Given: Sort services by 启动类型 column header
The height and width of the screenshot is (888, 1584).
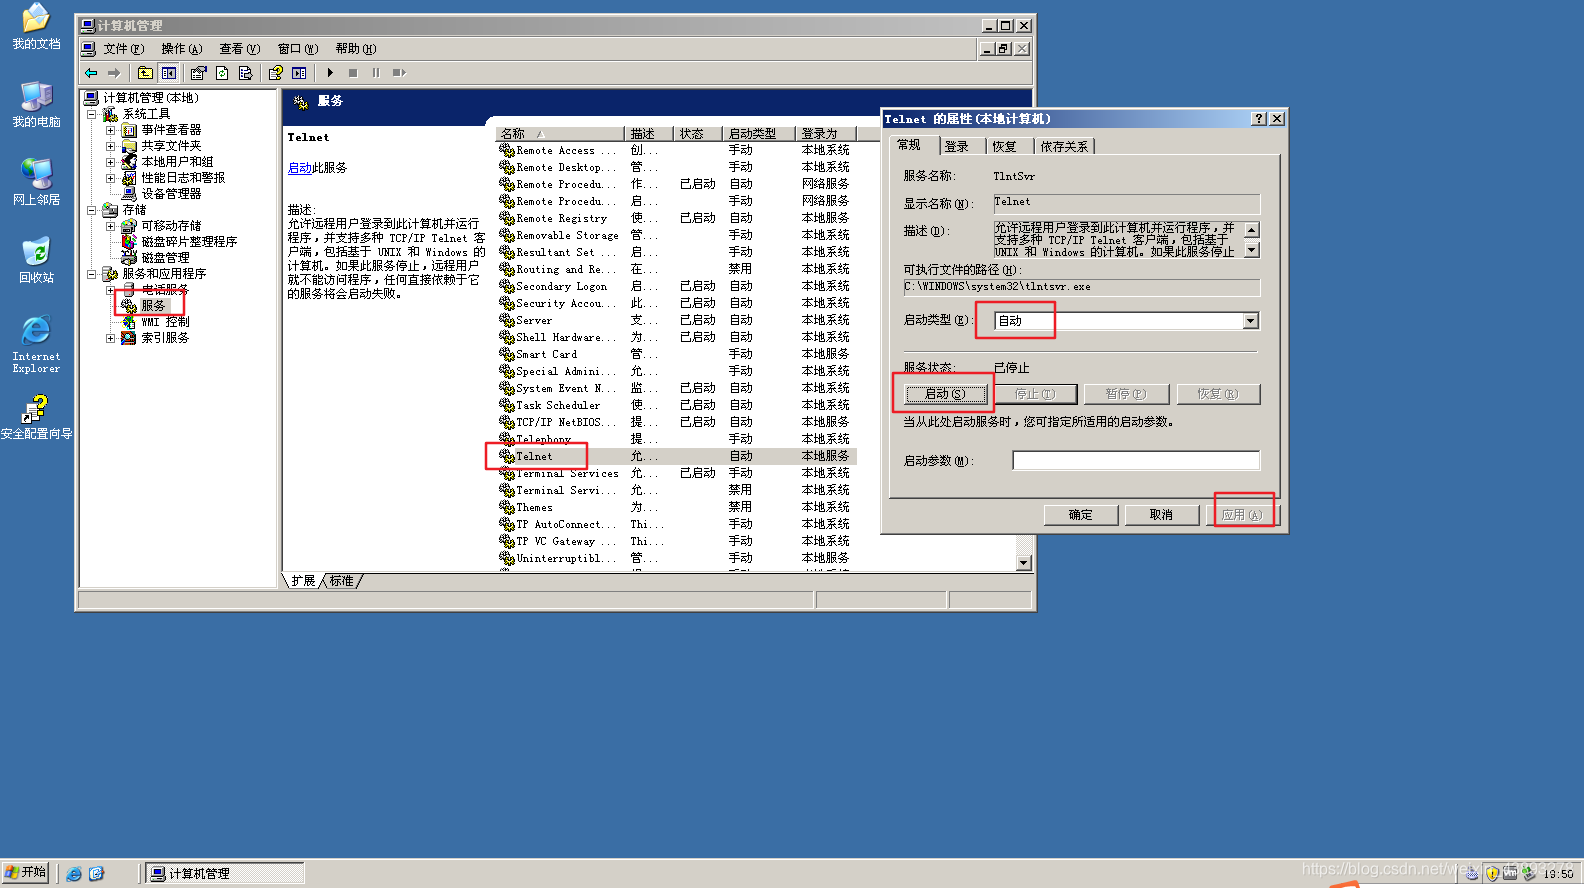Looking at the screenshot, I should [x=760, y=134].
